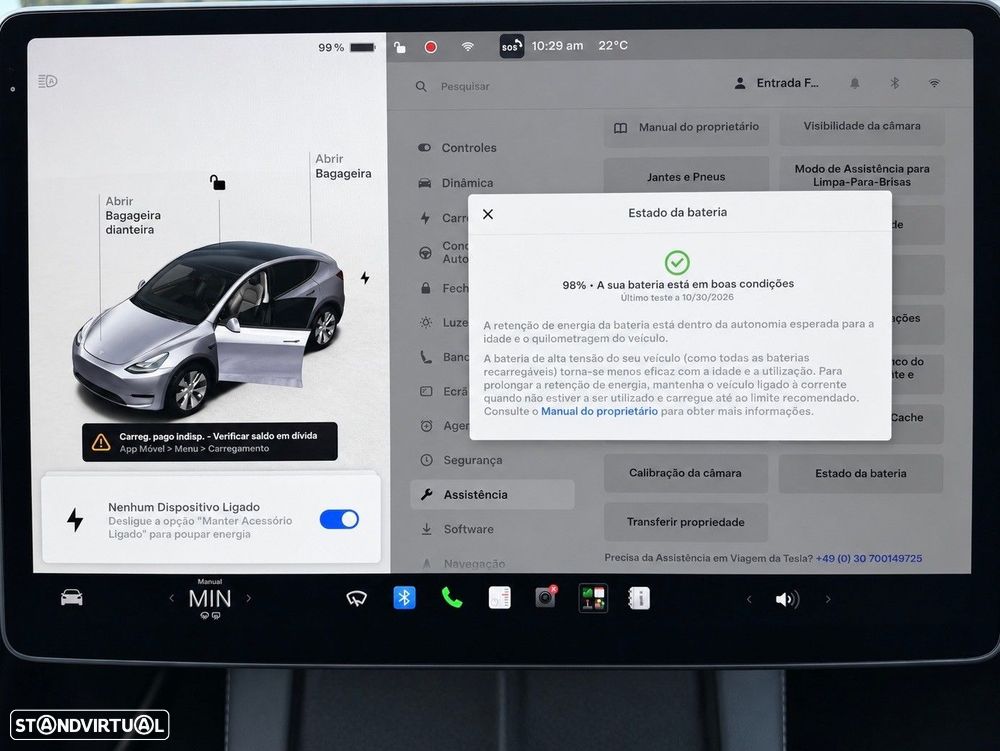The image size is (1000, 751).
Task: Tap the Transferir propriedade button
Action: click(686, 522)
